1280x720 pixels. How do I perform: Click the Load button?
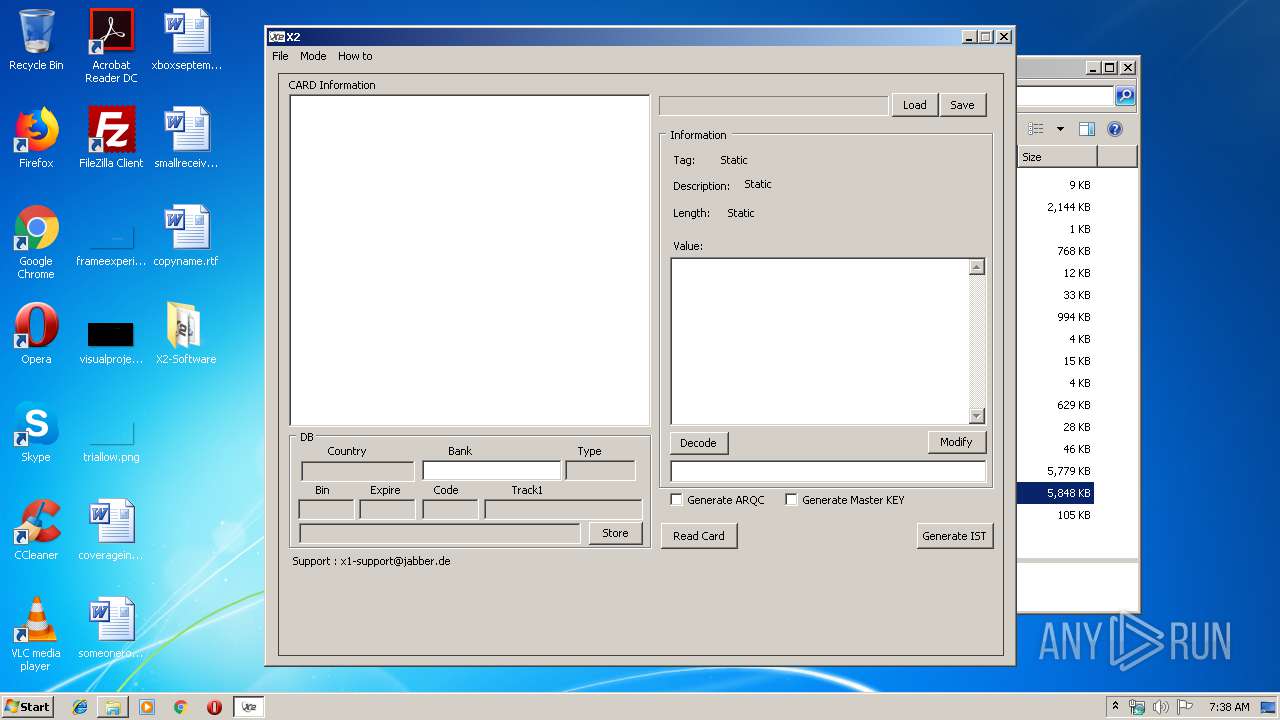pos(914,105)
